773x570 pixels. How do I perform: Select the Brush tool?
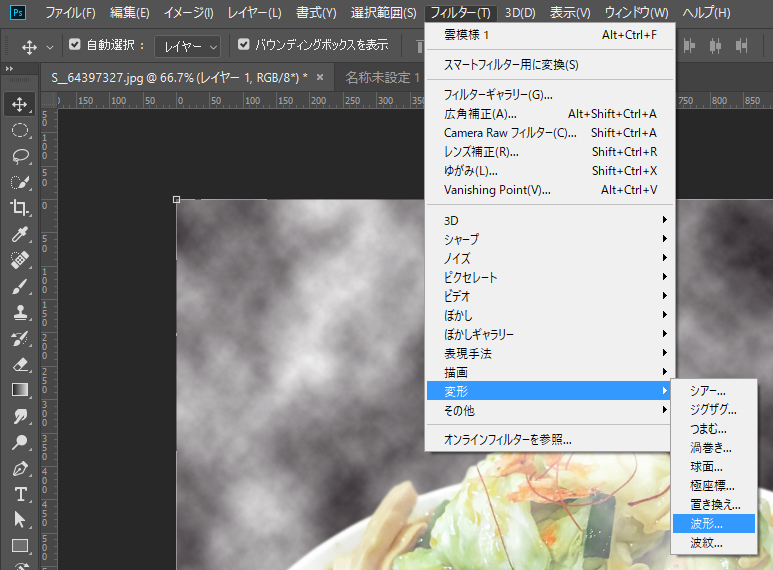[x=19, y=286]
